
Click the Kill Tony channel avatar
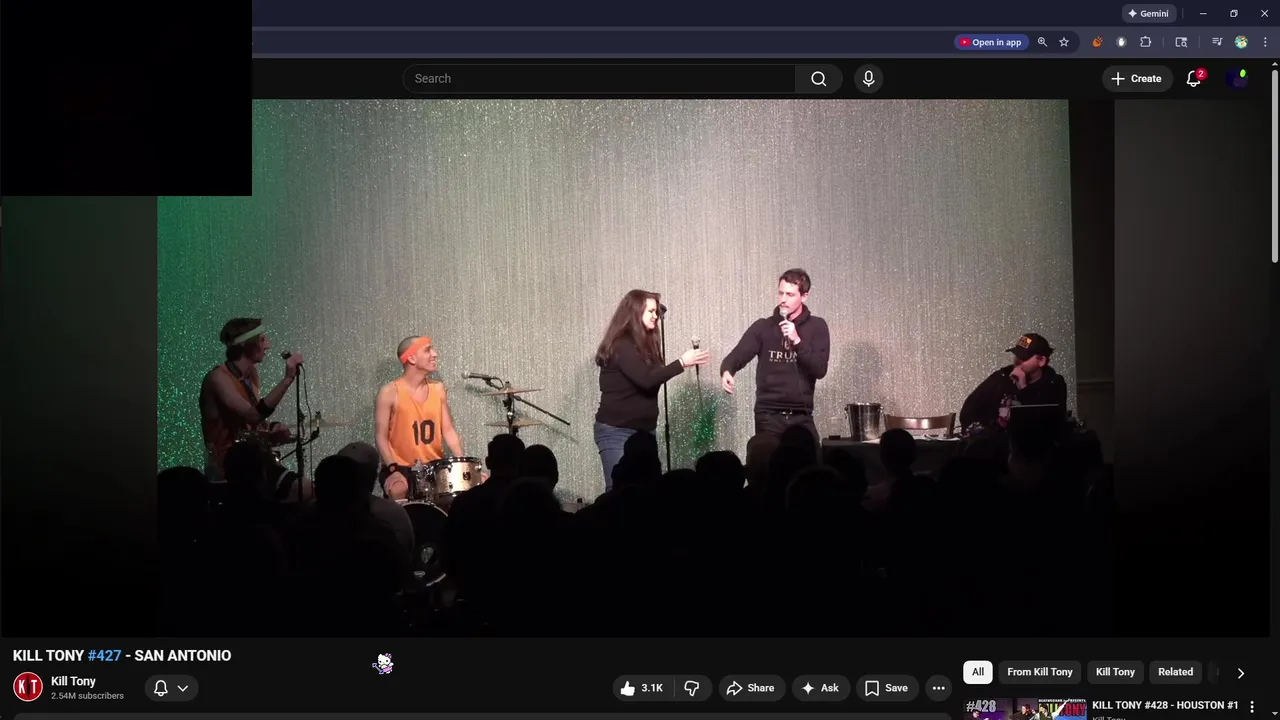coord(28,687)
